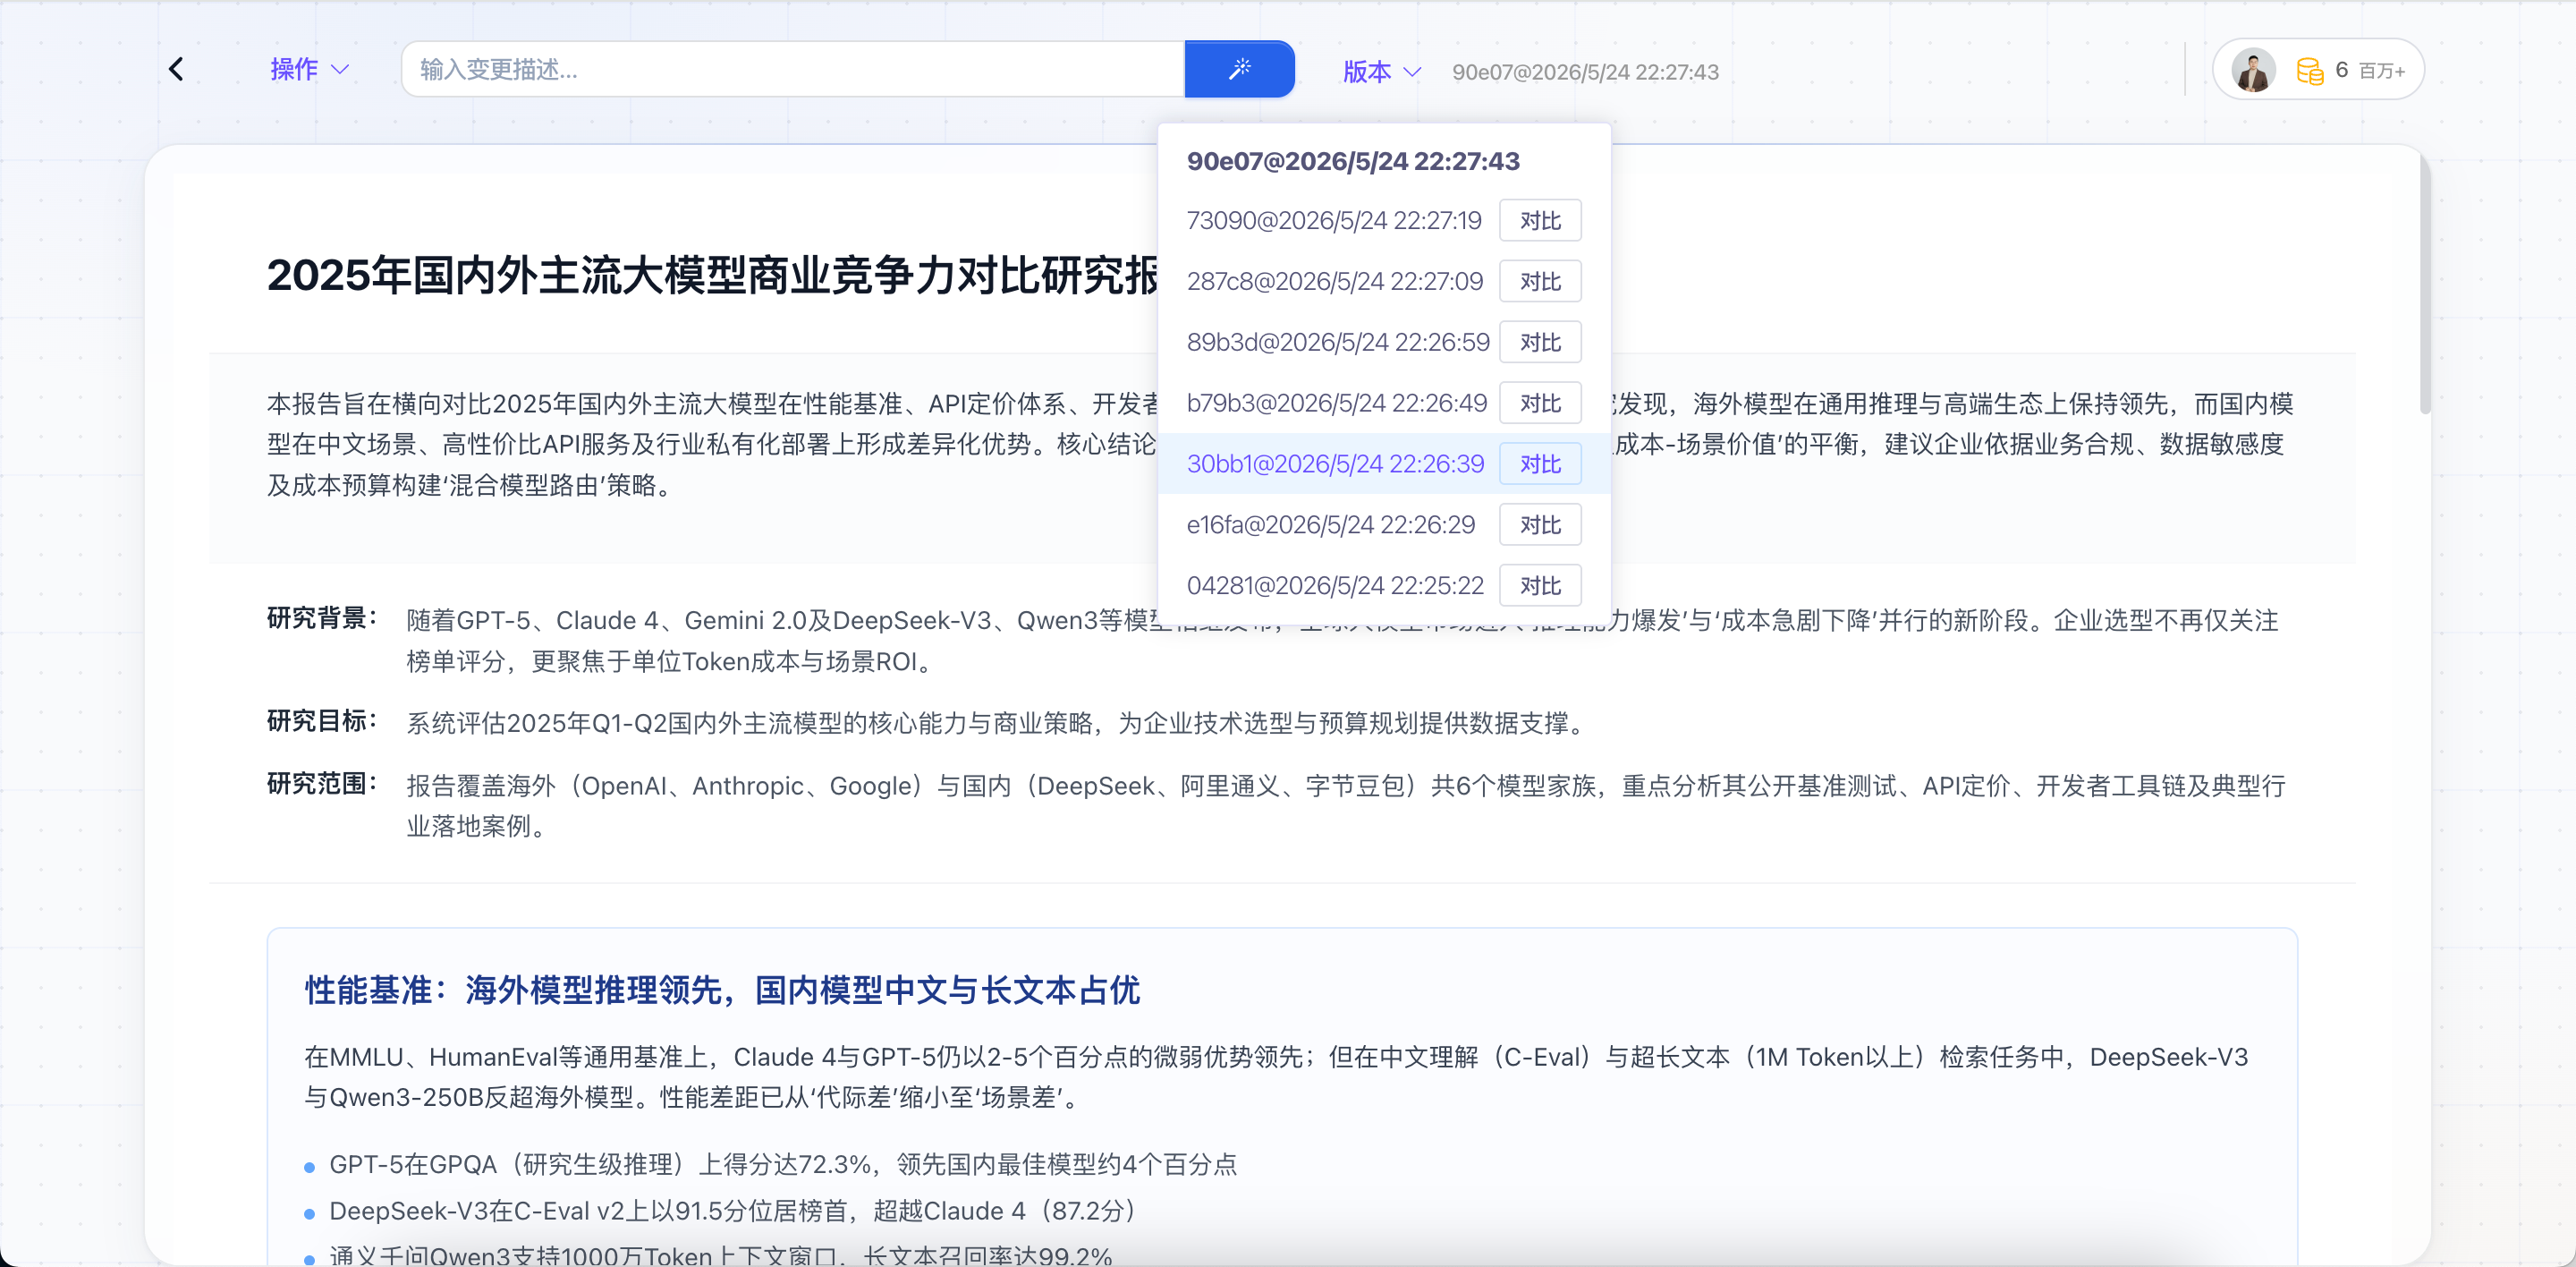Image resolution: width=2576 pixels, height=1267 pixels.
Task: Click current version label beside 版本
Action: pyautogui.click(x=1585, y=72)
